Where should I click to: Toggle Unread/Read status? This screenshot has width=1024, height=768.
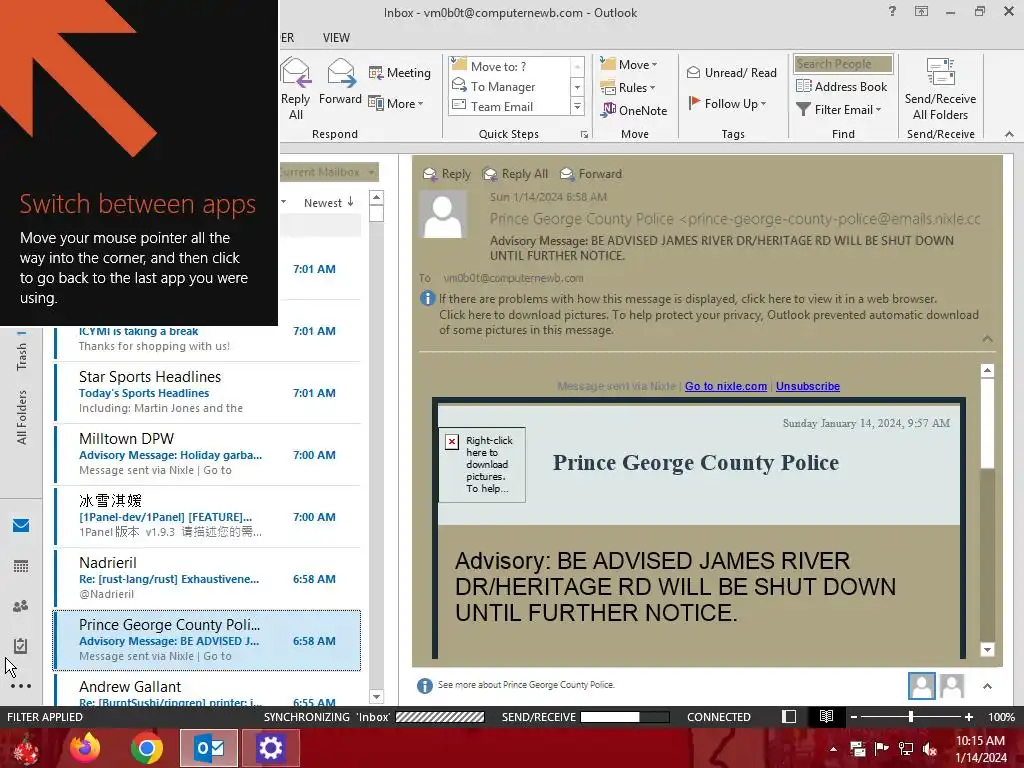coord(731,72)
